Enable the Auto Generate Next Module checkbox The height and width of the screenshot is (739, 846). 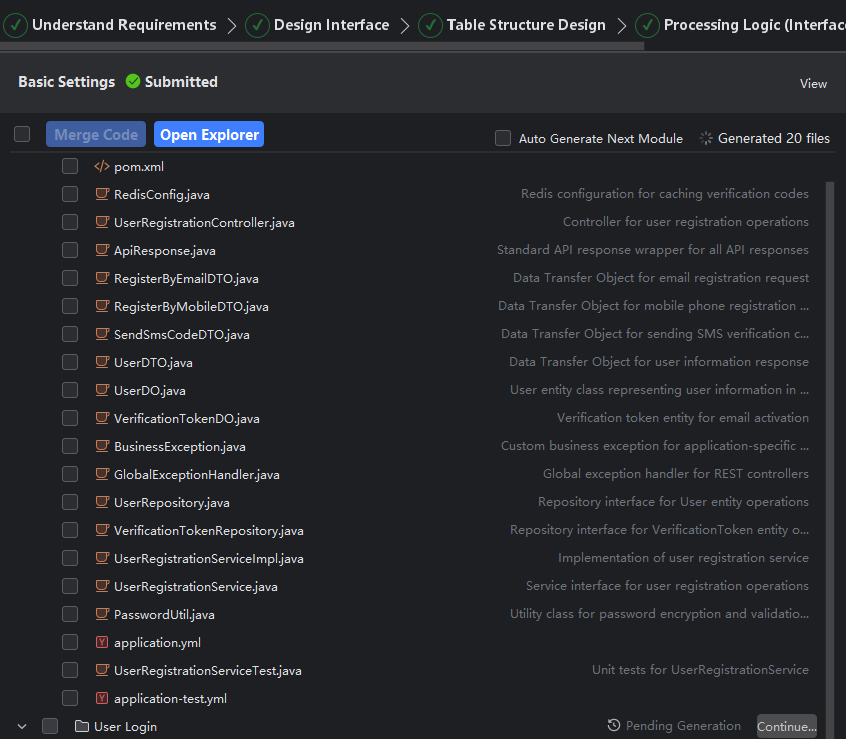[x=503, y=139]
